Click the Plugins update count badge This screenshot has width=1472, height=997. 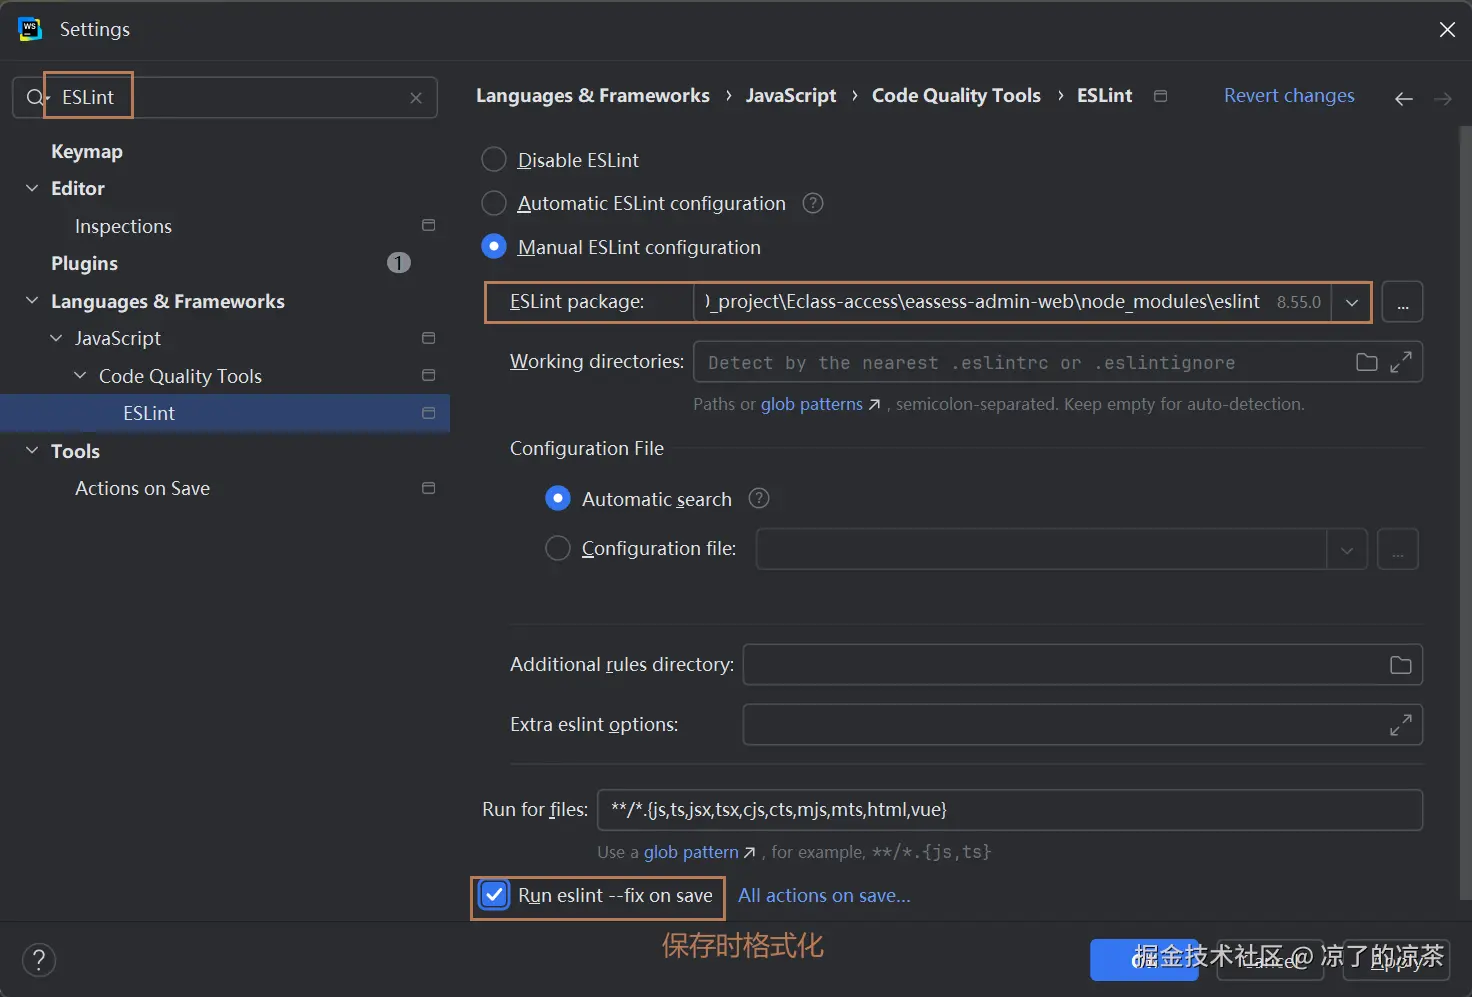click(x=399, y=263)
